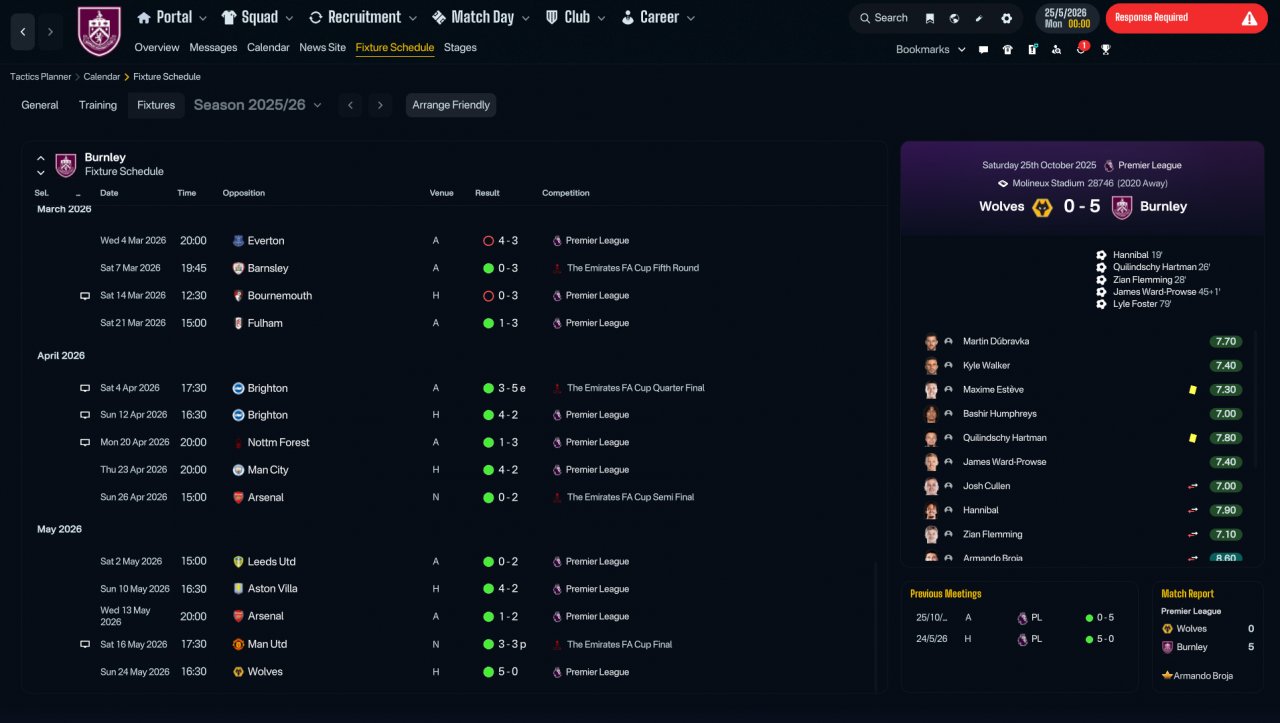Open the Match Day dropdown menu
This screenshot has height=723, width=1280.
(482, 17)
